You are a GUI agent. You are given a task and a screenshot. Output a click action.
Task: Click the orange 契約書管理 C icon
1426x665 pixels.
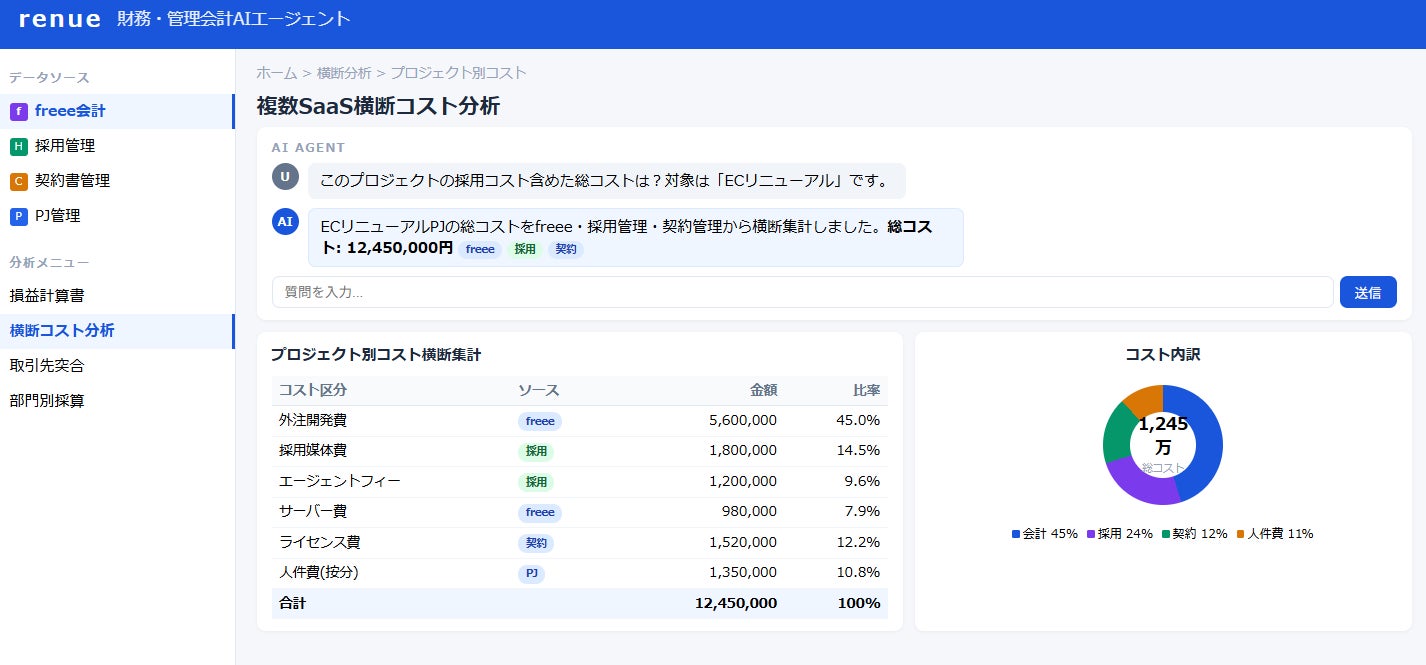pos(18,182)
